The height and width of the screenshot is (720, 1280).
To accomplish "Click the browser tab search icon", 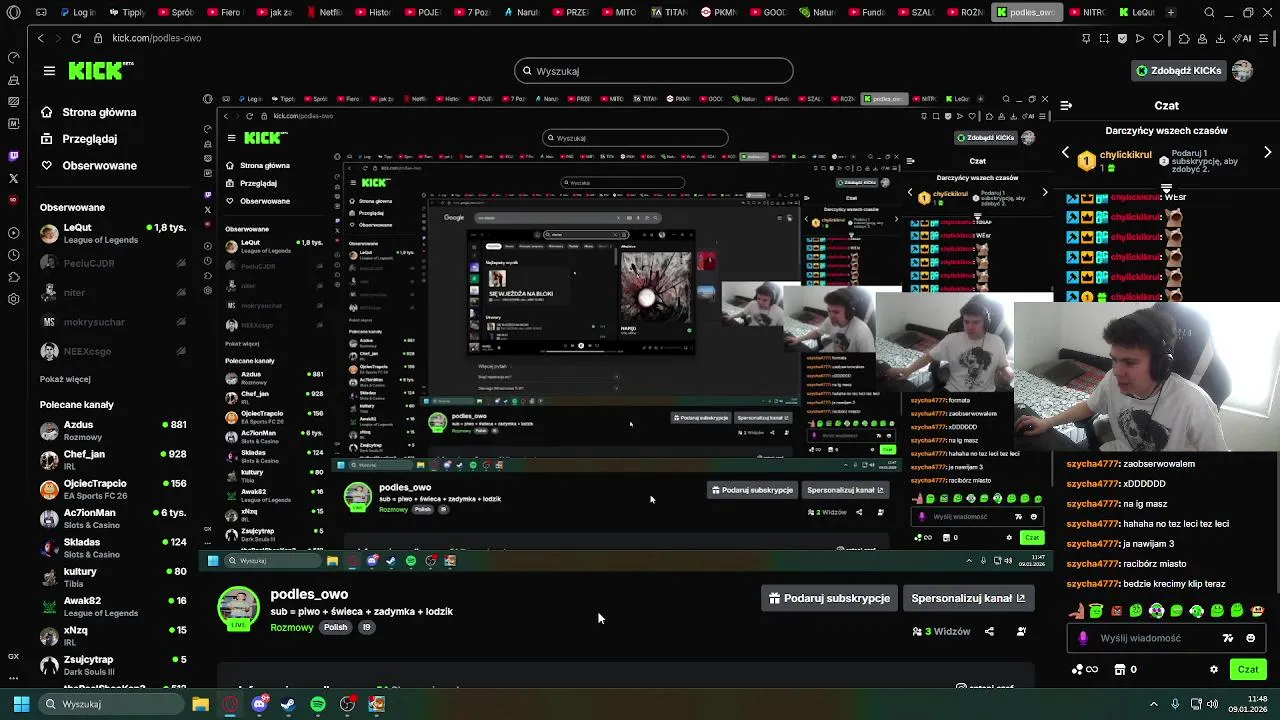I will (1209, 13).
